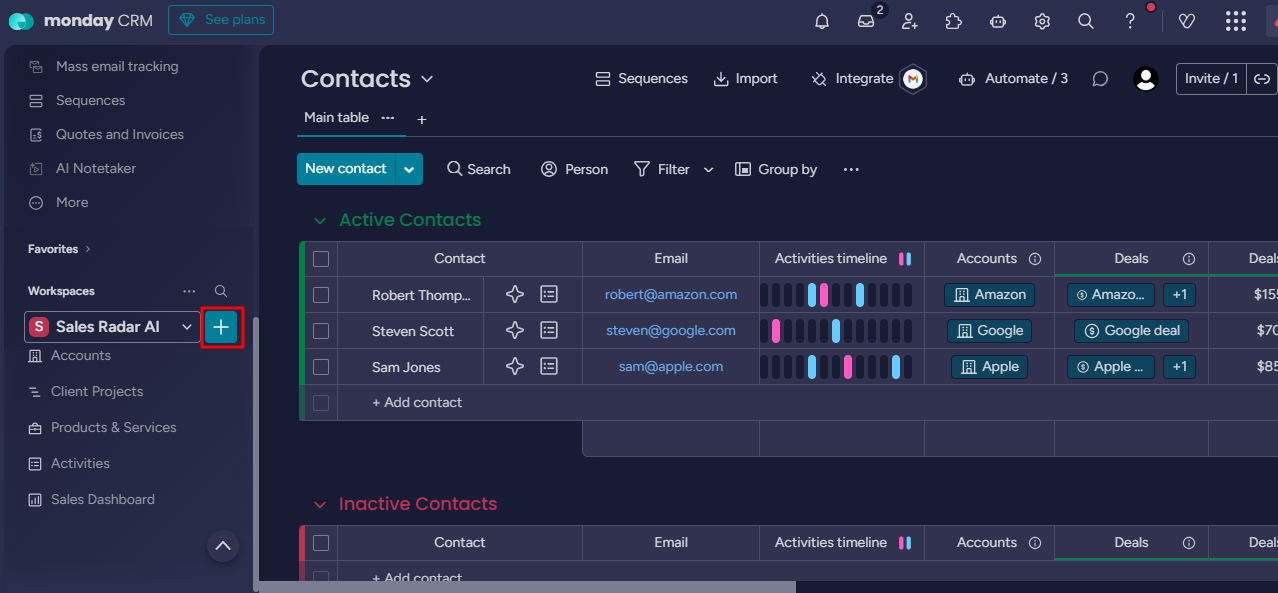Click the Amazon account chip

click(x=989, y=295)
